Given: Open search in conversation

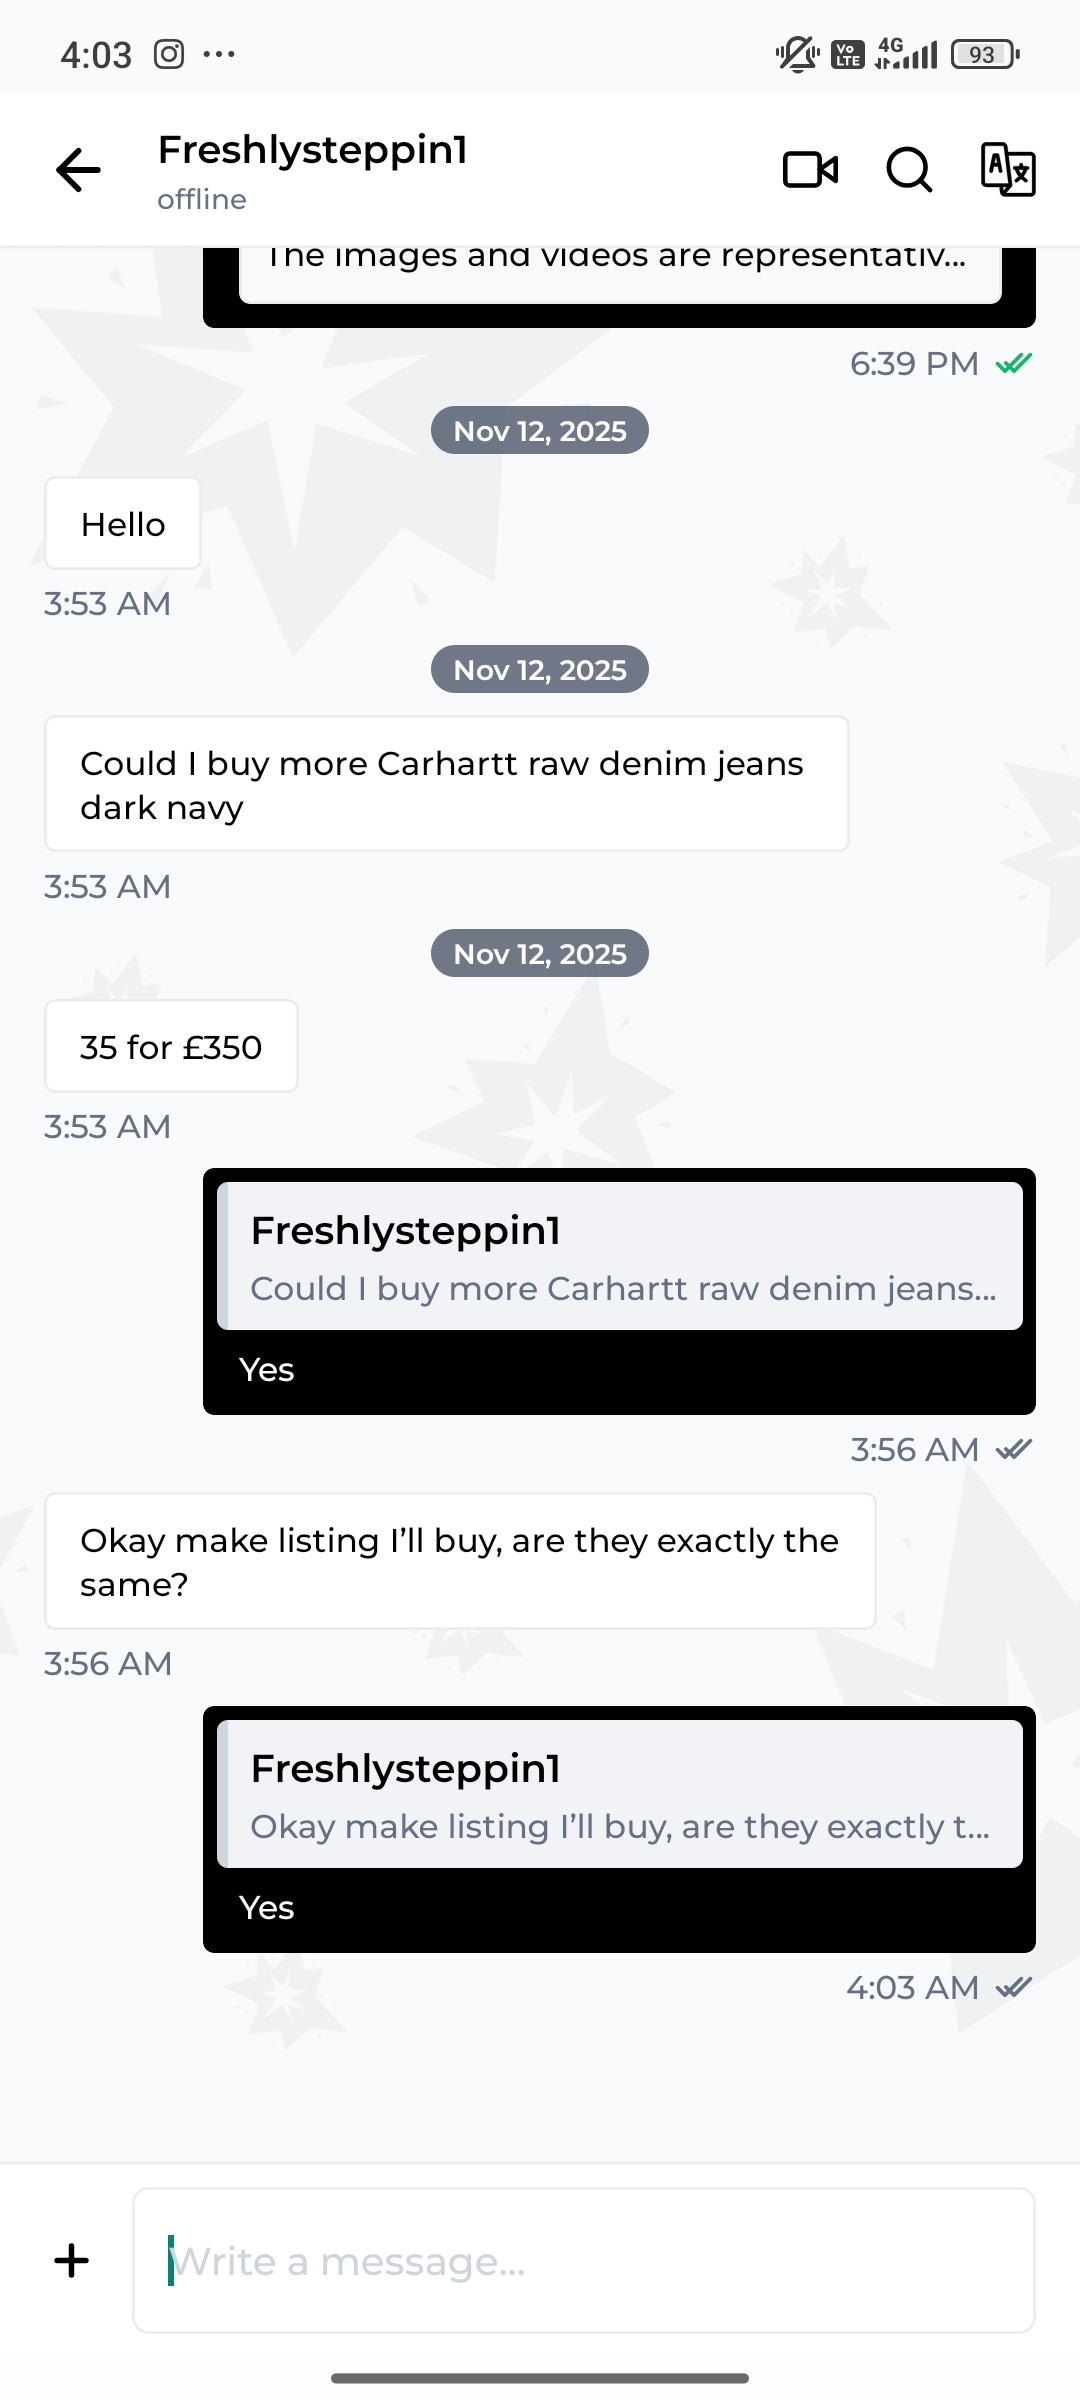Looking at the screenshot, I should [x=909, y=170].
